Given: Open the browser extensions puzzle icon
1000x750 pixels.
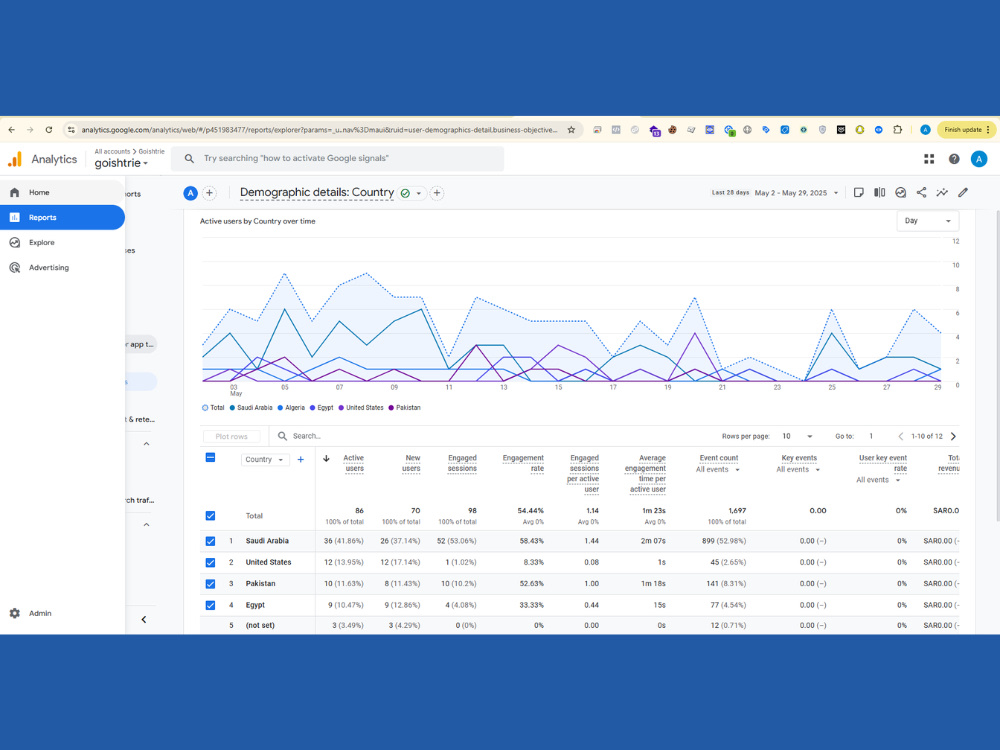Looking at the screenshot, I should 897,129.
